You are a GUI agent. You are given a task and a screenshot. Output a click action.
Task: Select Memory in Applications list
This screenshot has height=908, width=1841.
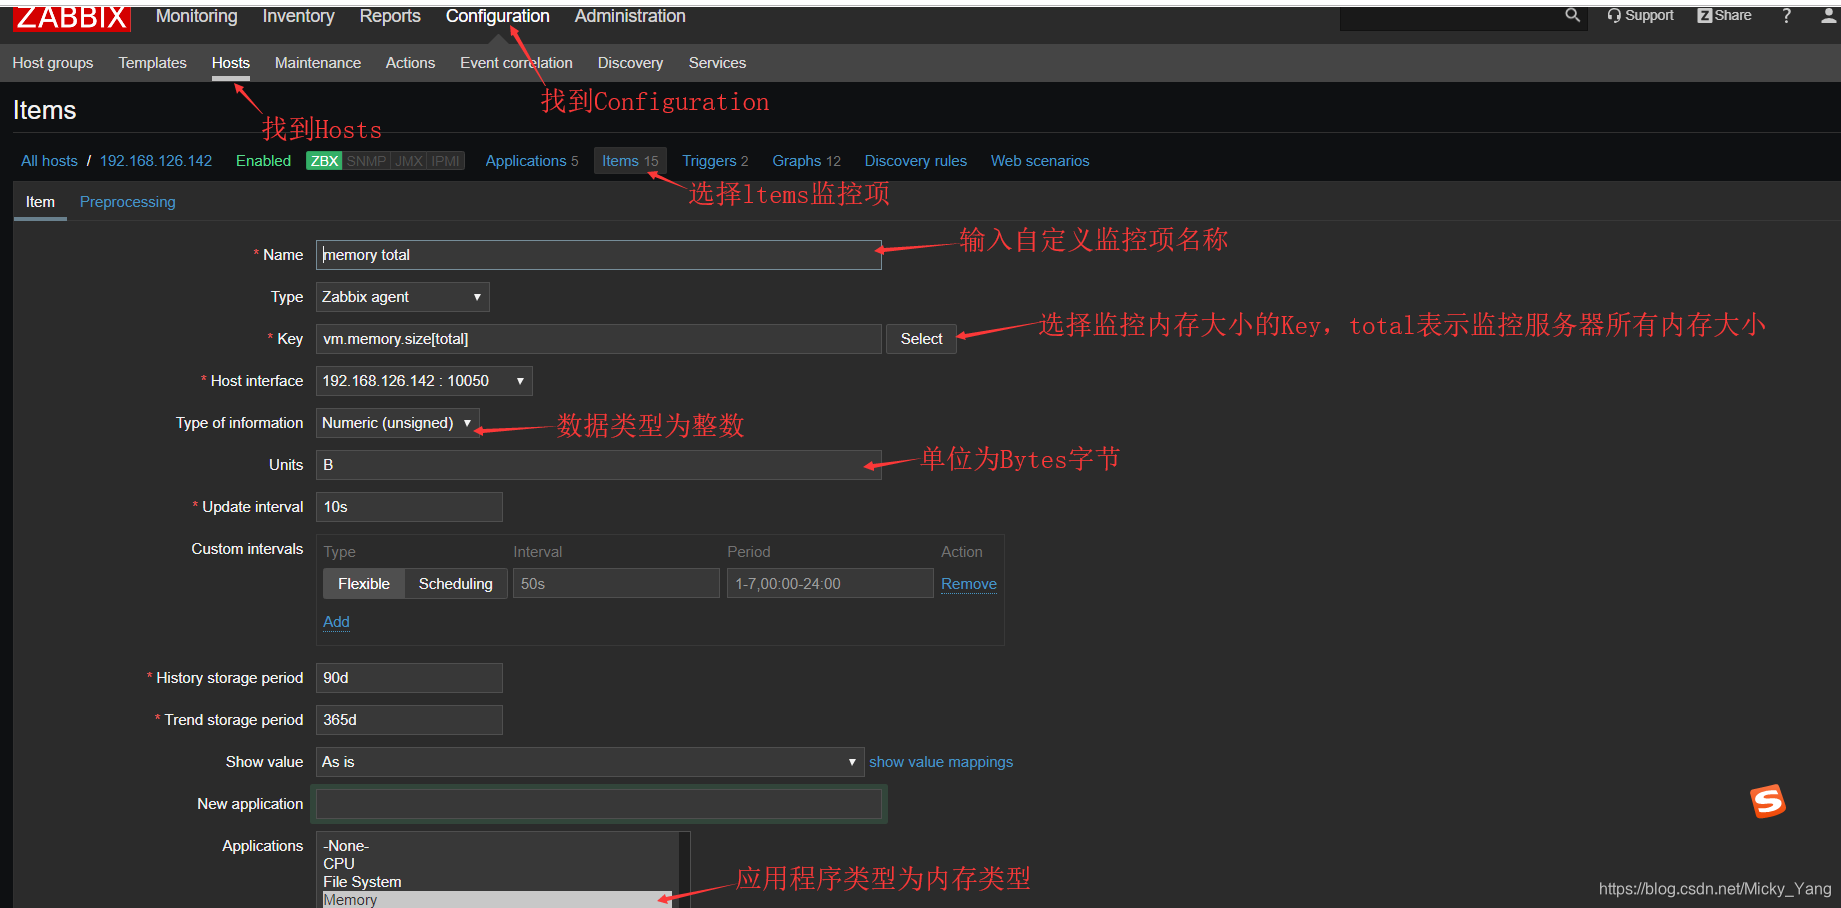pos(497,900)
